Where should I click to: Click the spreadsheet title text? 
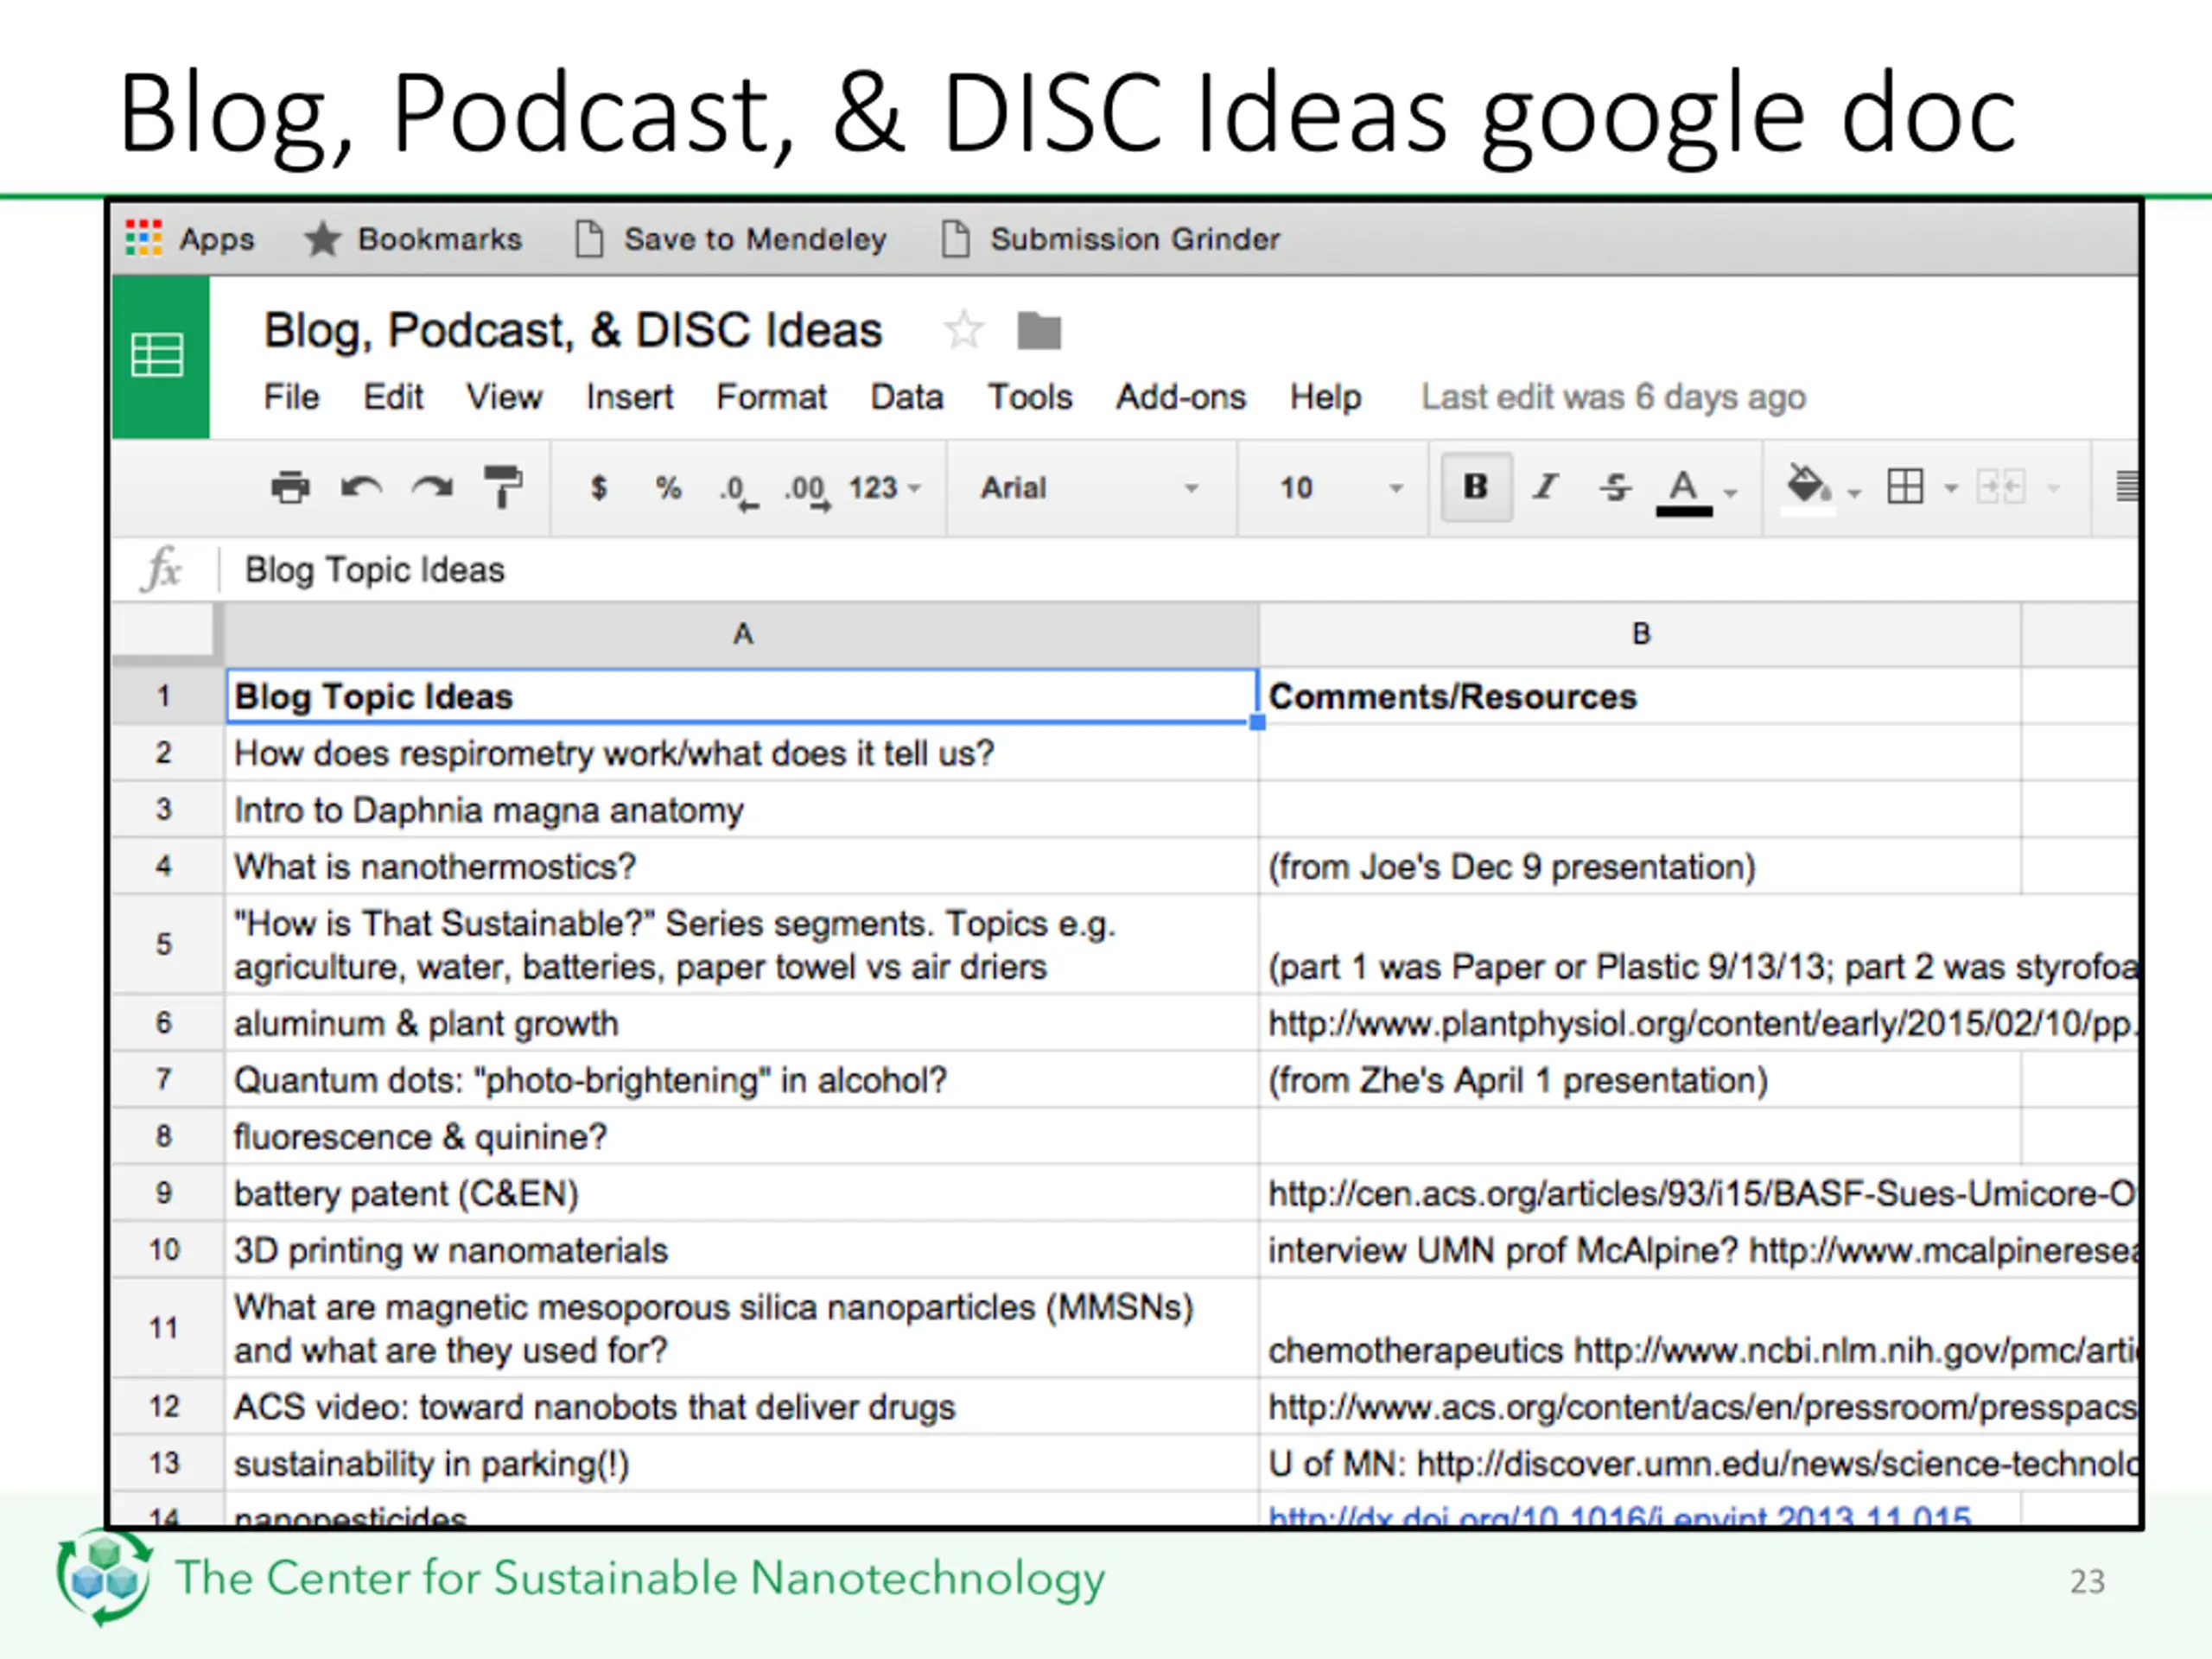click(x=573, y=330)
